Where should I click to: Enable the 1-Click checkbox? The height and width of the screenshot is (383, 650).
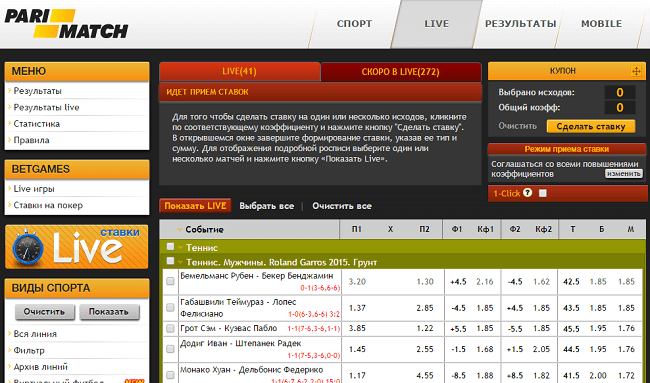[543, 193]
